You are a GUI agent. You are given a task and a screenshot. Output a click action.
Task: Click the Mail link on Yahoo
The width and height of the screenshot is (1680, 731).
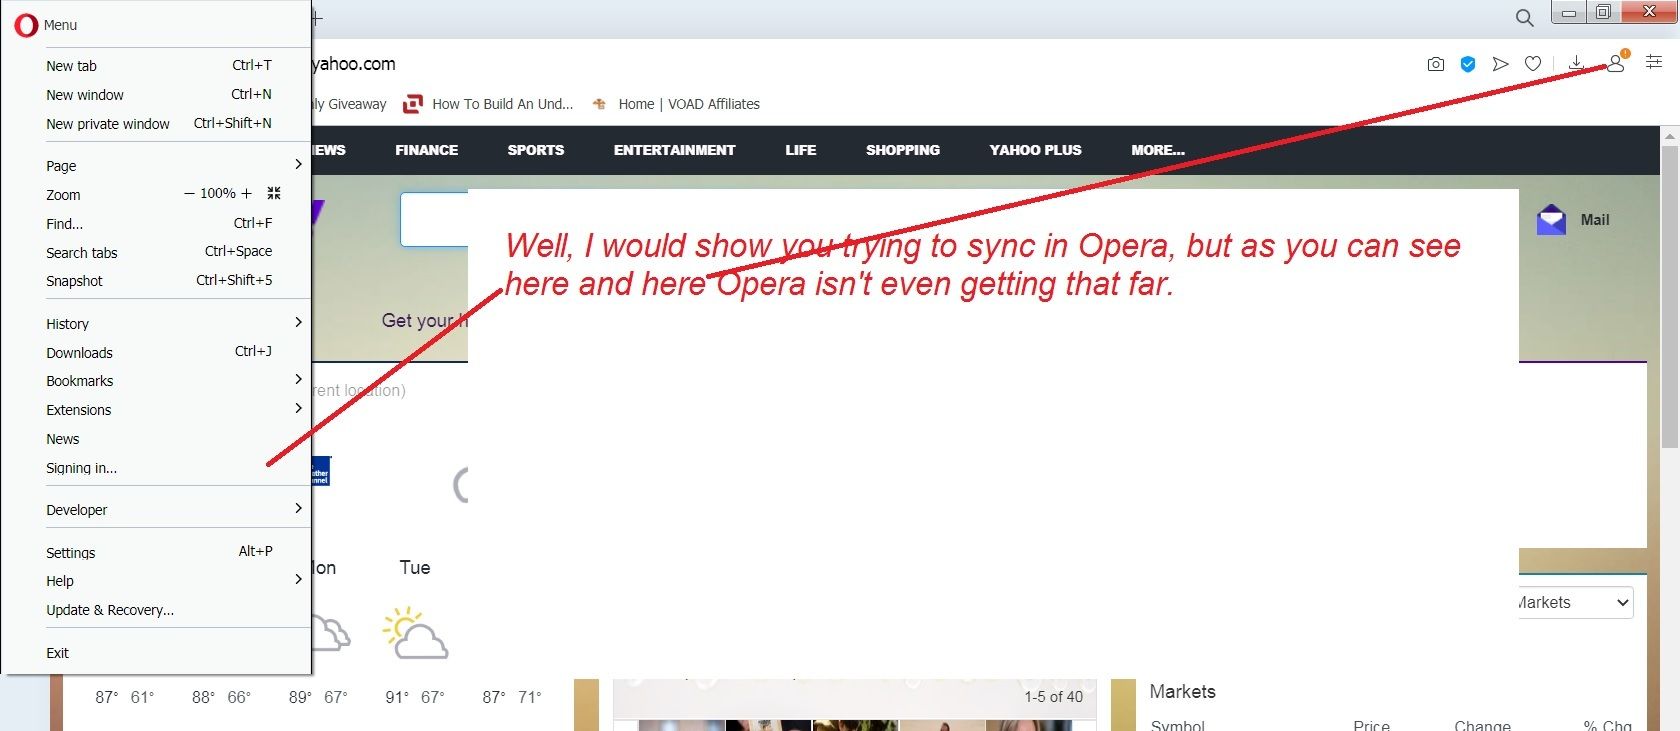click(x=1595, y=220)
